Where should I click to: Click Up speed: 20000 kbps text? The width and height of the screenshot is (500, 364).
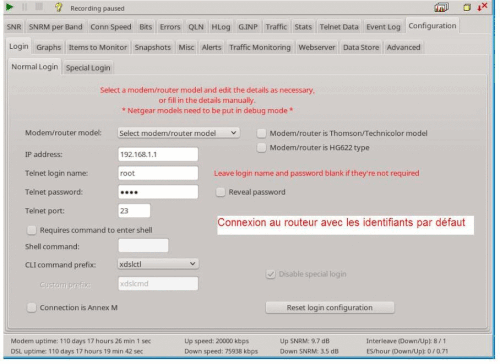[217, 341]
